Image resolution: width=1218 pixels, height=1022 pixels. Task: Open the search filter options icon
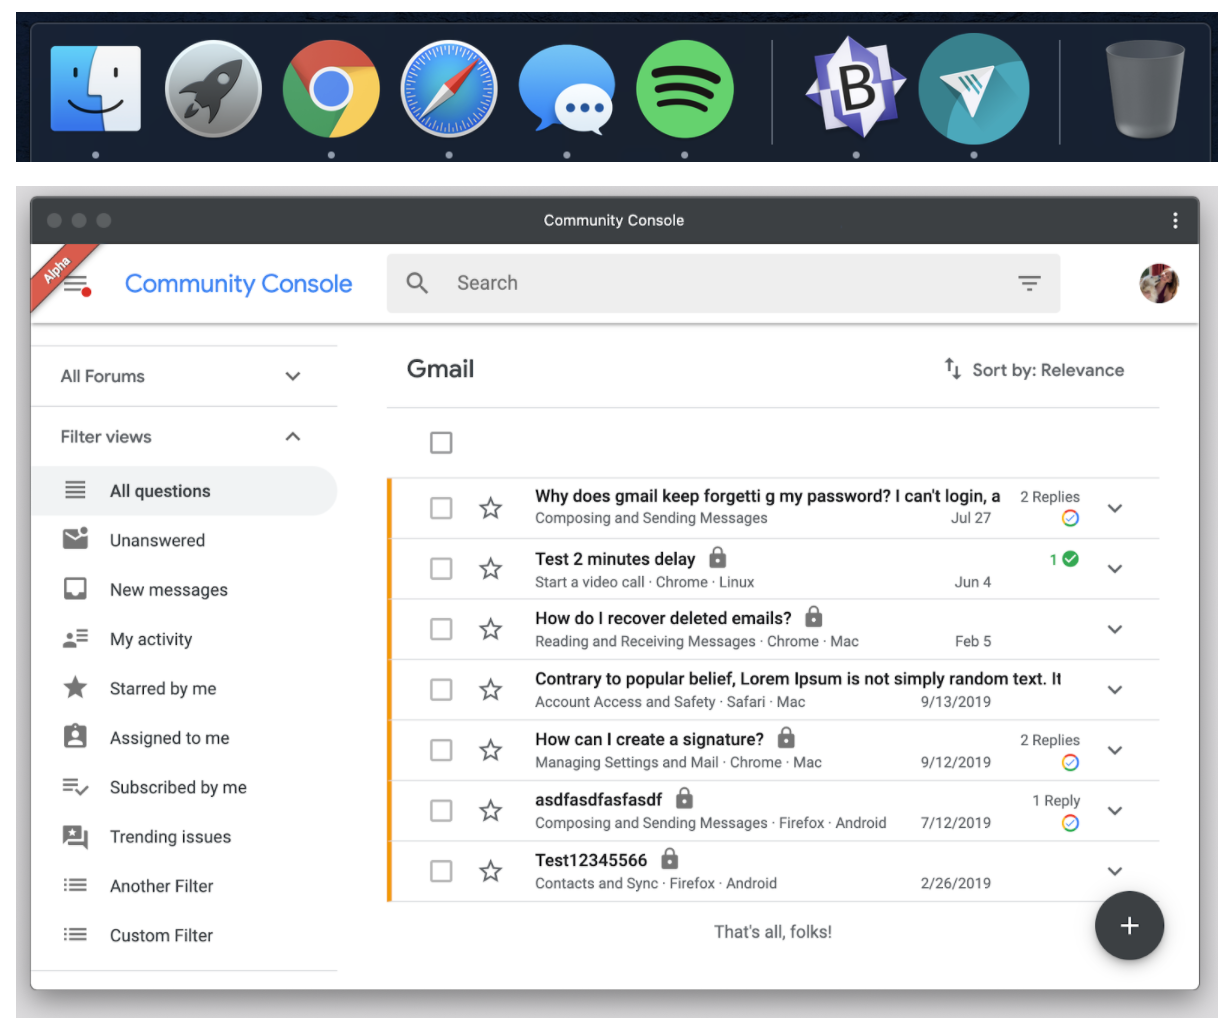coord(1029,283)
